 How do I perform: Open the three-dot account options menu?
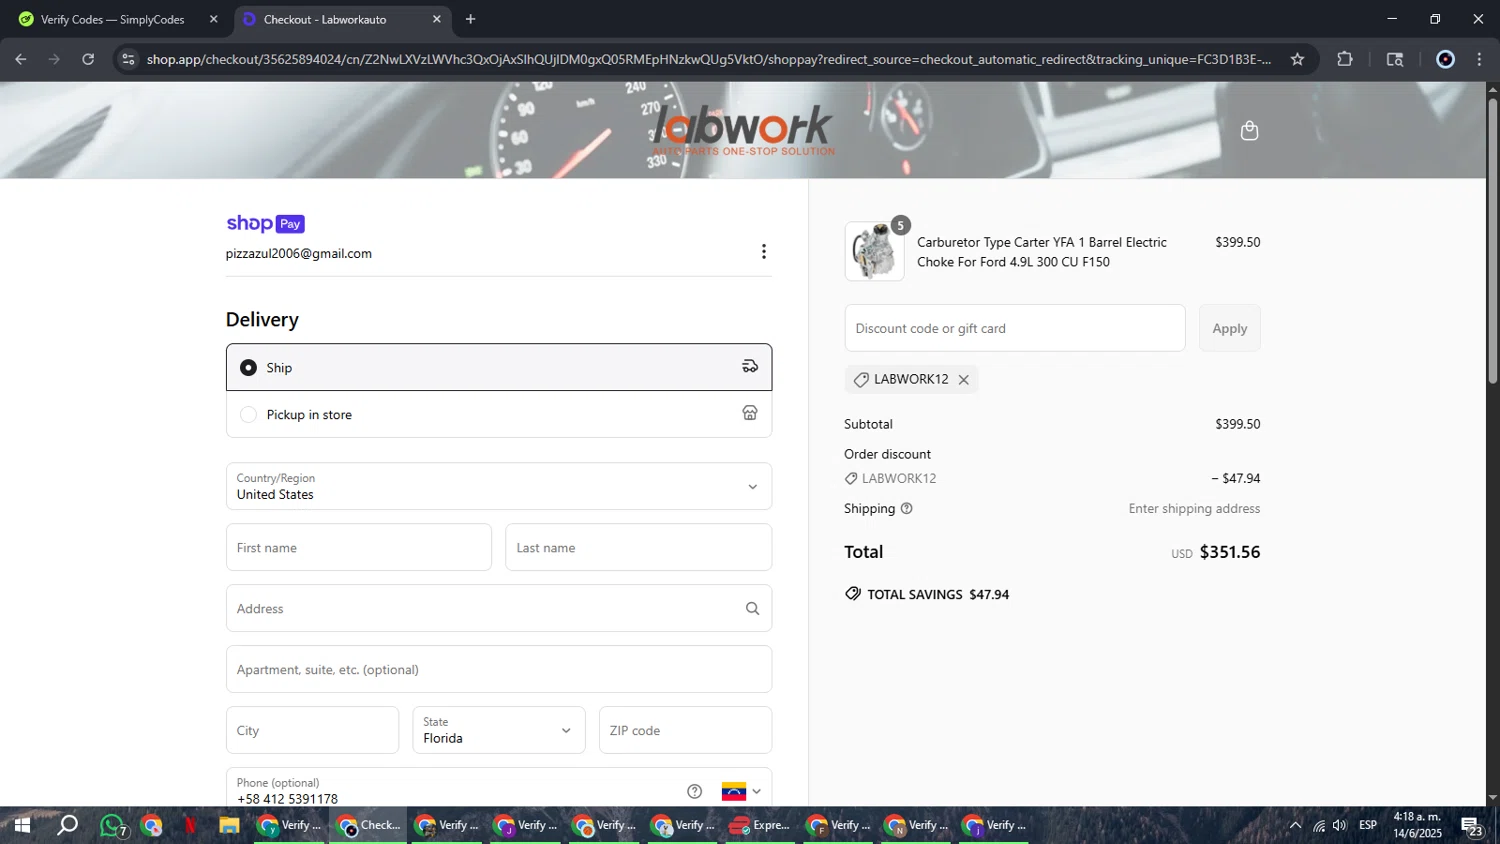click(764, 251)
